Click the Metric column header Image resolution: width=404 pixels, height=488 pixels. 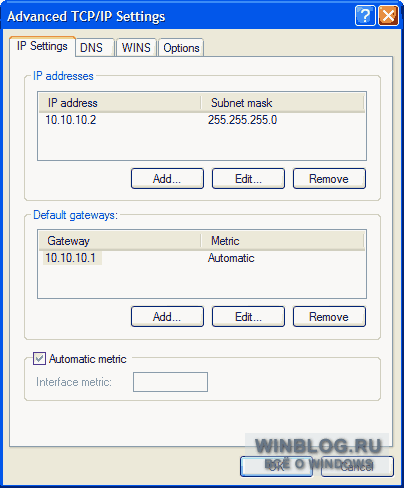click(282, 241)
